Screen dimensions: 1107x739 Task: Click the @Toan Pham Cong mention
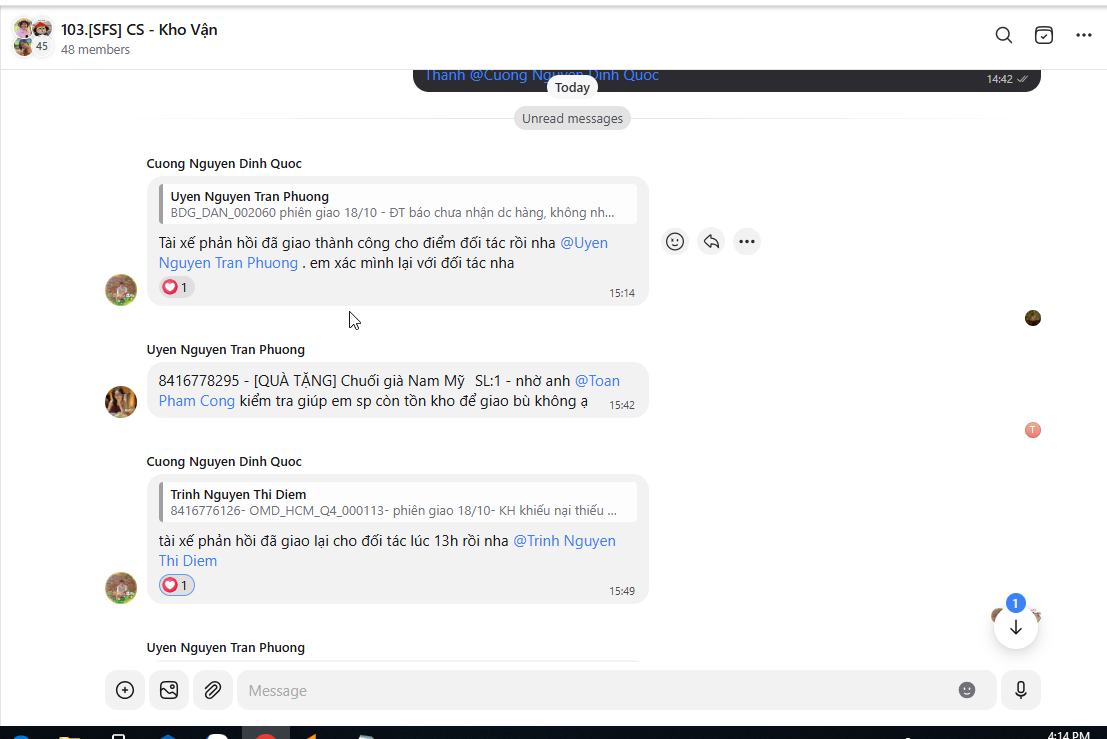coord(389,390)
